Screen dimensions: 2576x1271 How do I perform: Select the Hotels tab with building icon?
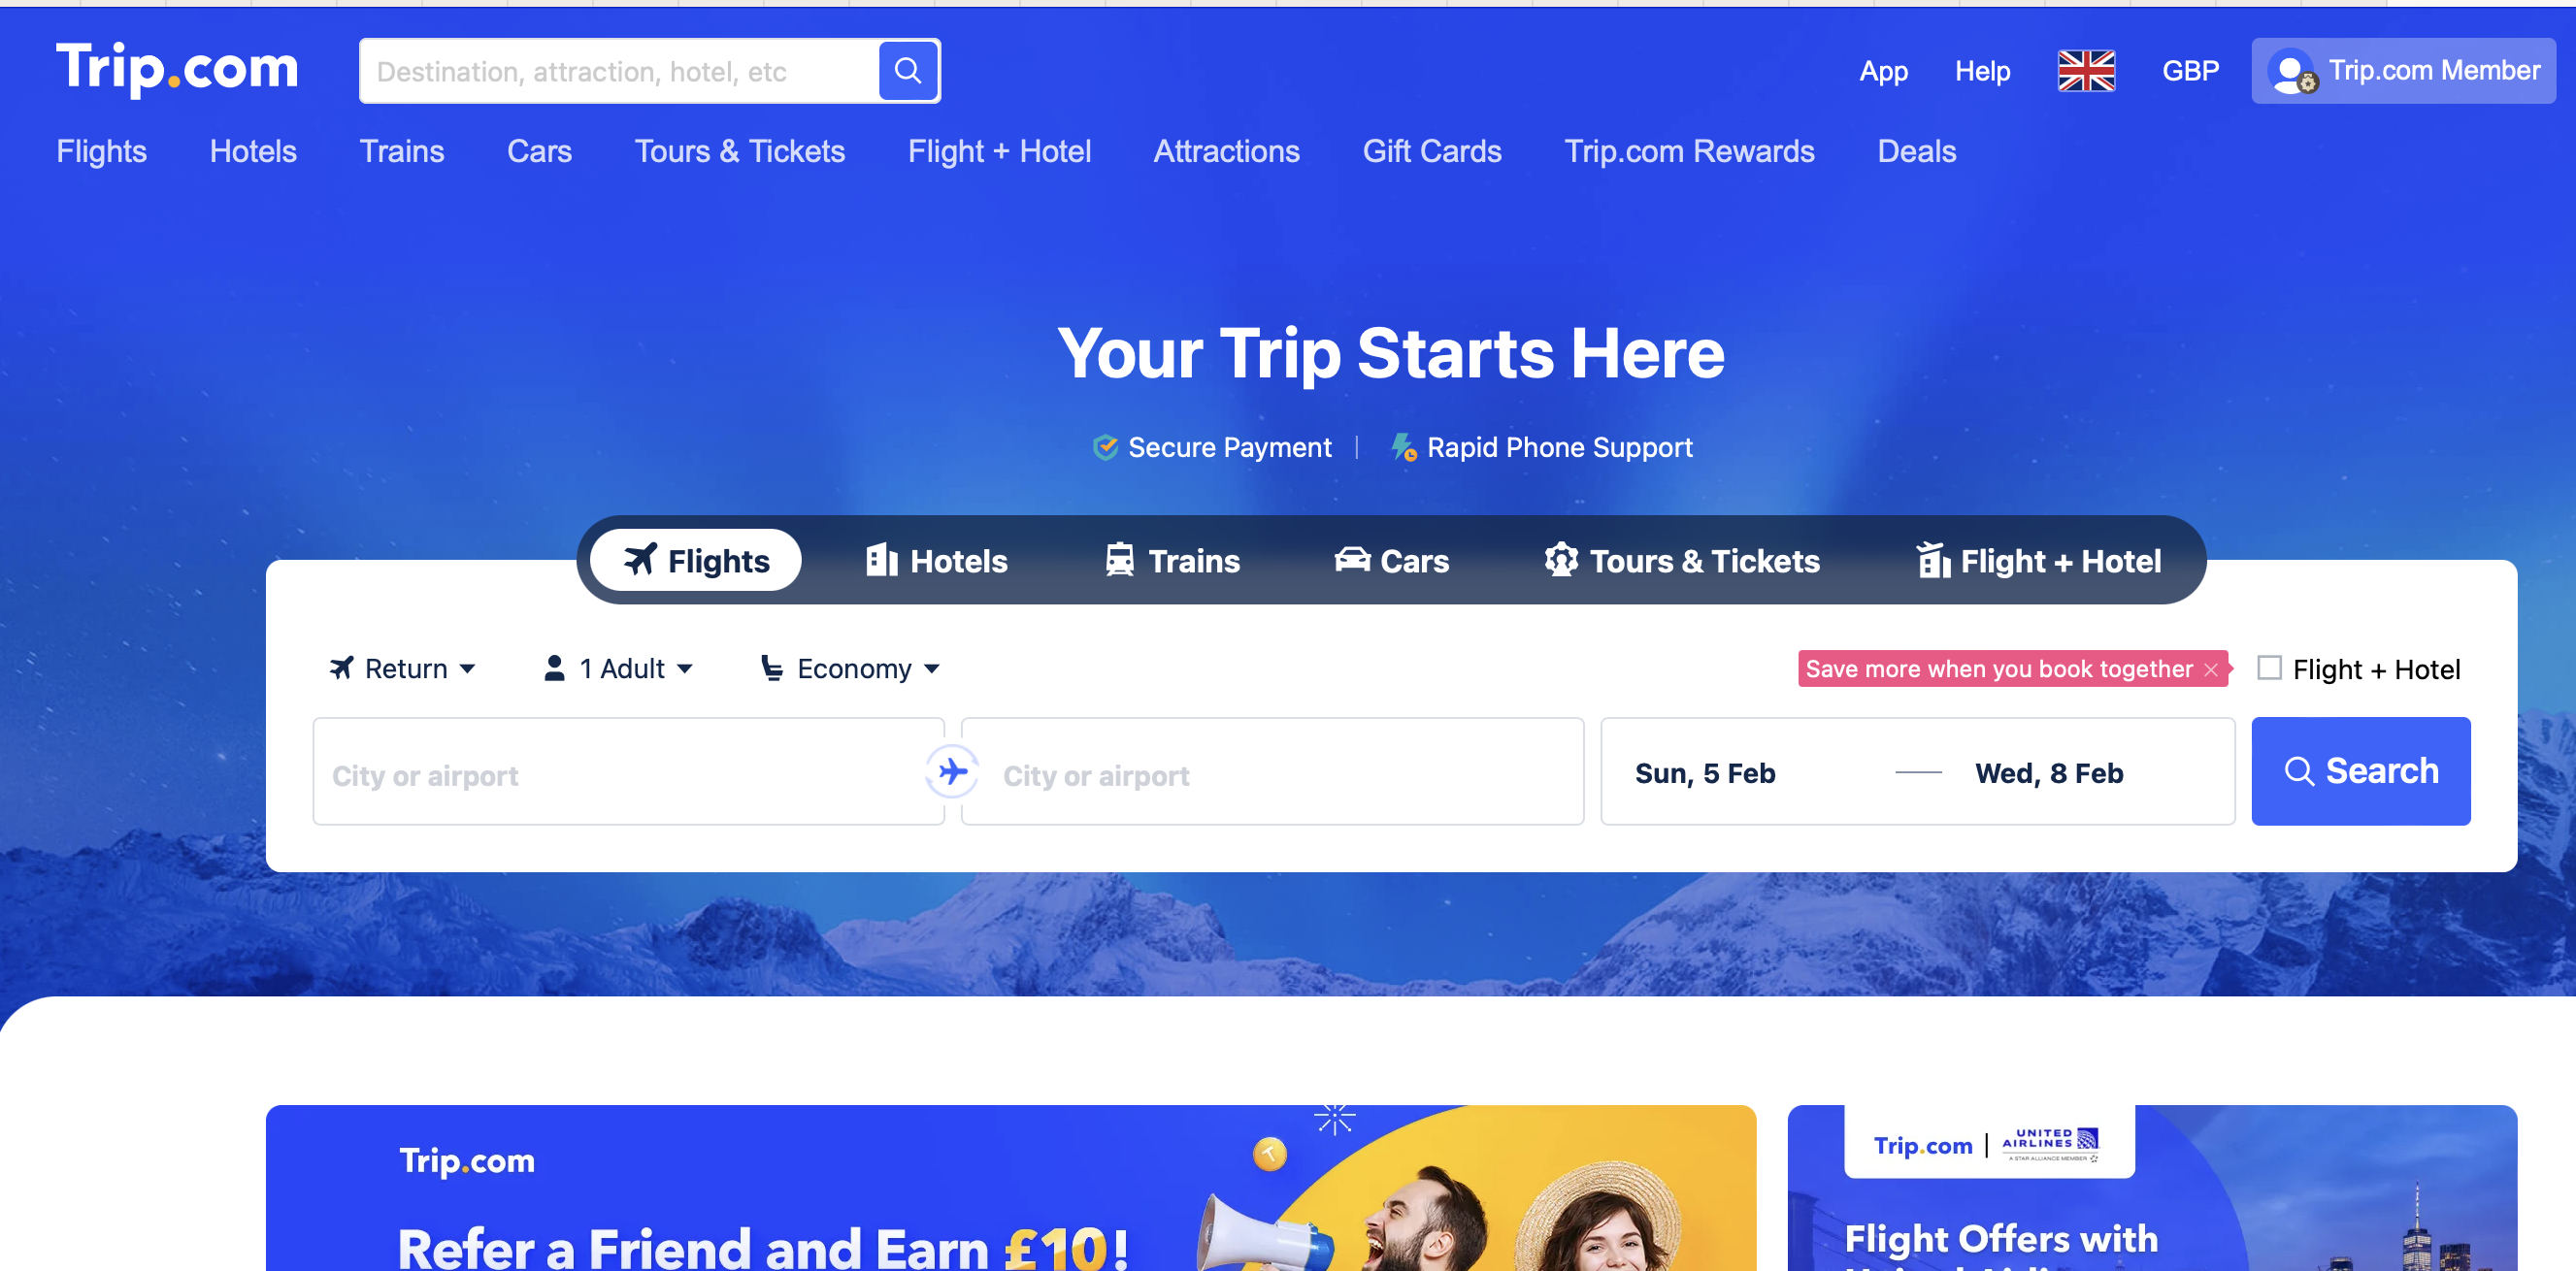936,561
